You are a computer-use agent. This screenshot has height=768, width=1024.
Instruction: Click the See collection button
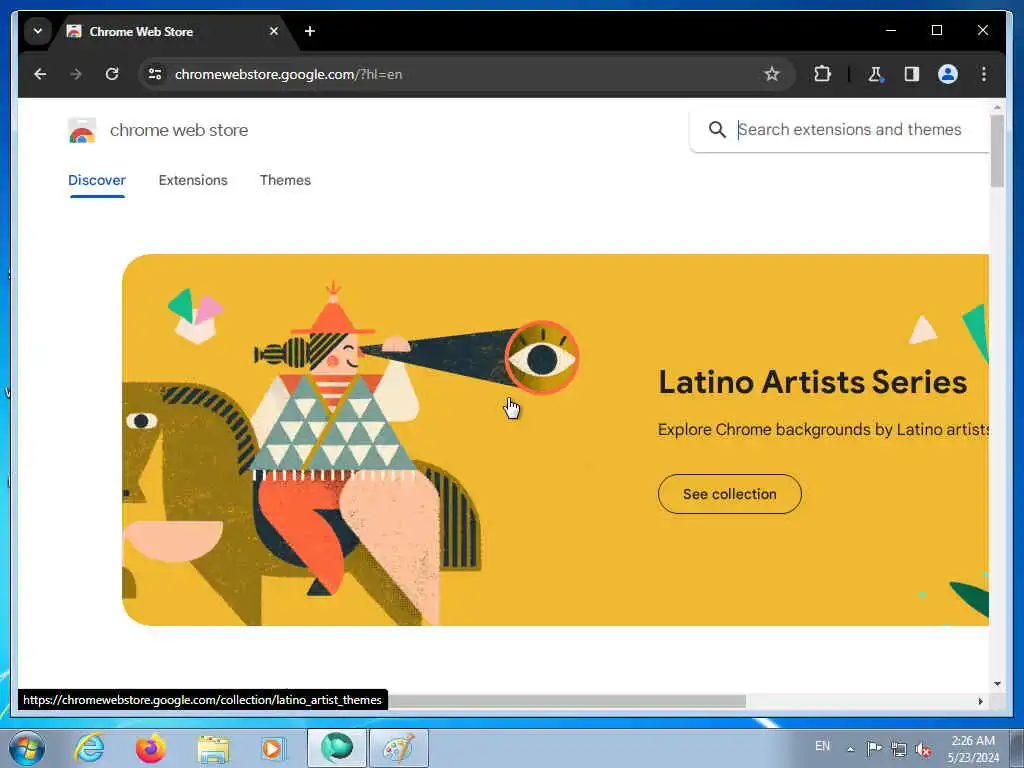(729, 494)
